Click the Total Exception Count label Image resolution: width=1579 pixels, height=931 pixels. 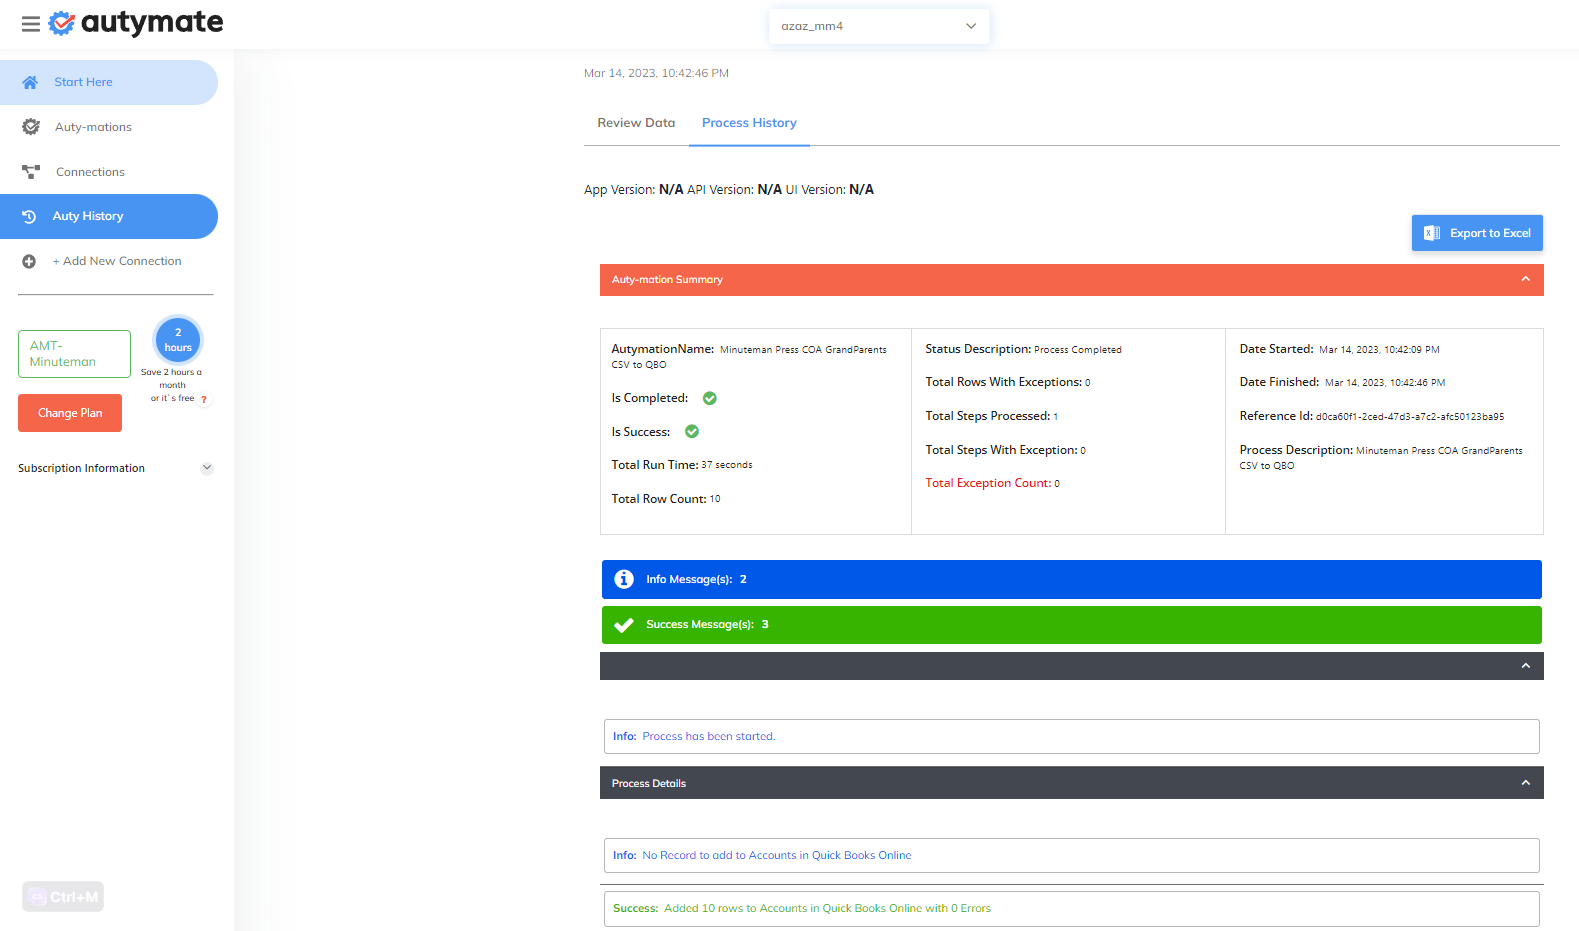(988, 483)
